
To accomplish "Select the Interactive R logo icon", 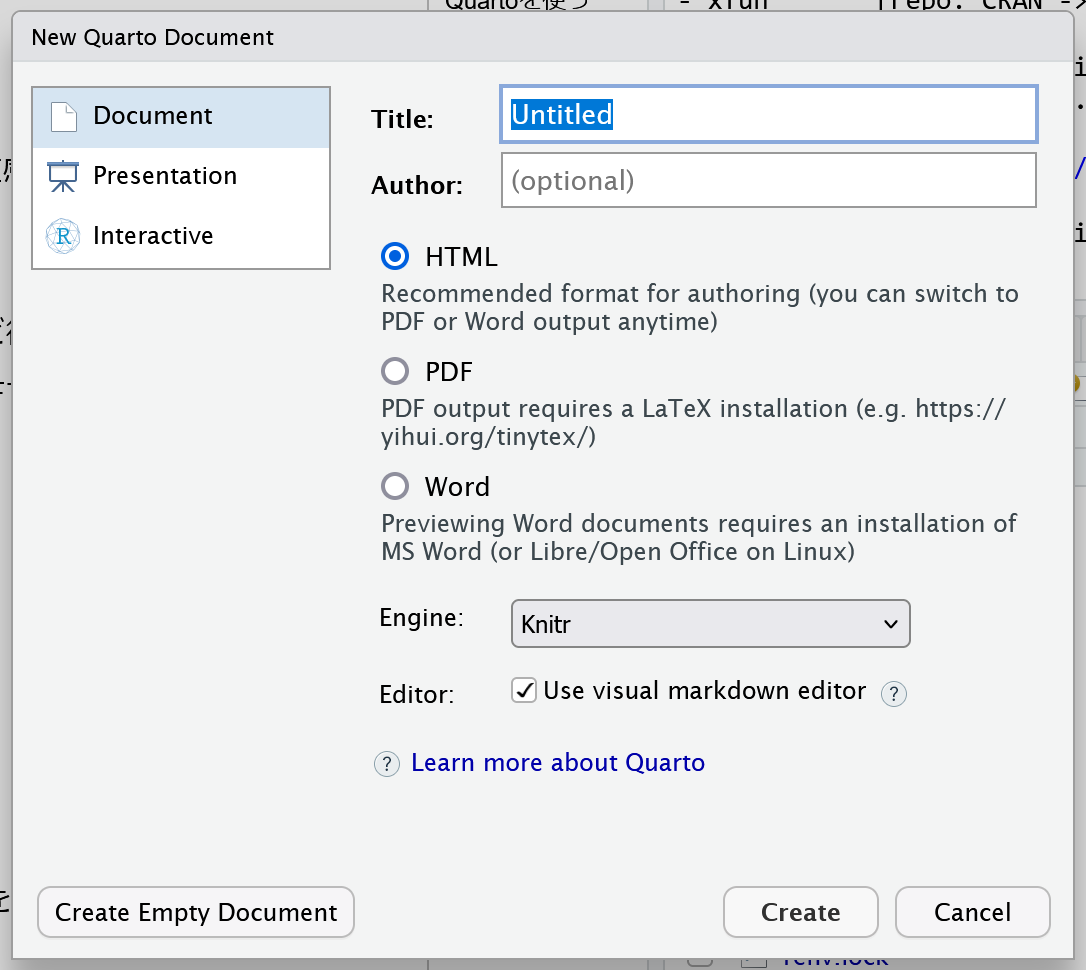I will tap(63, 236).
